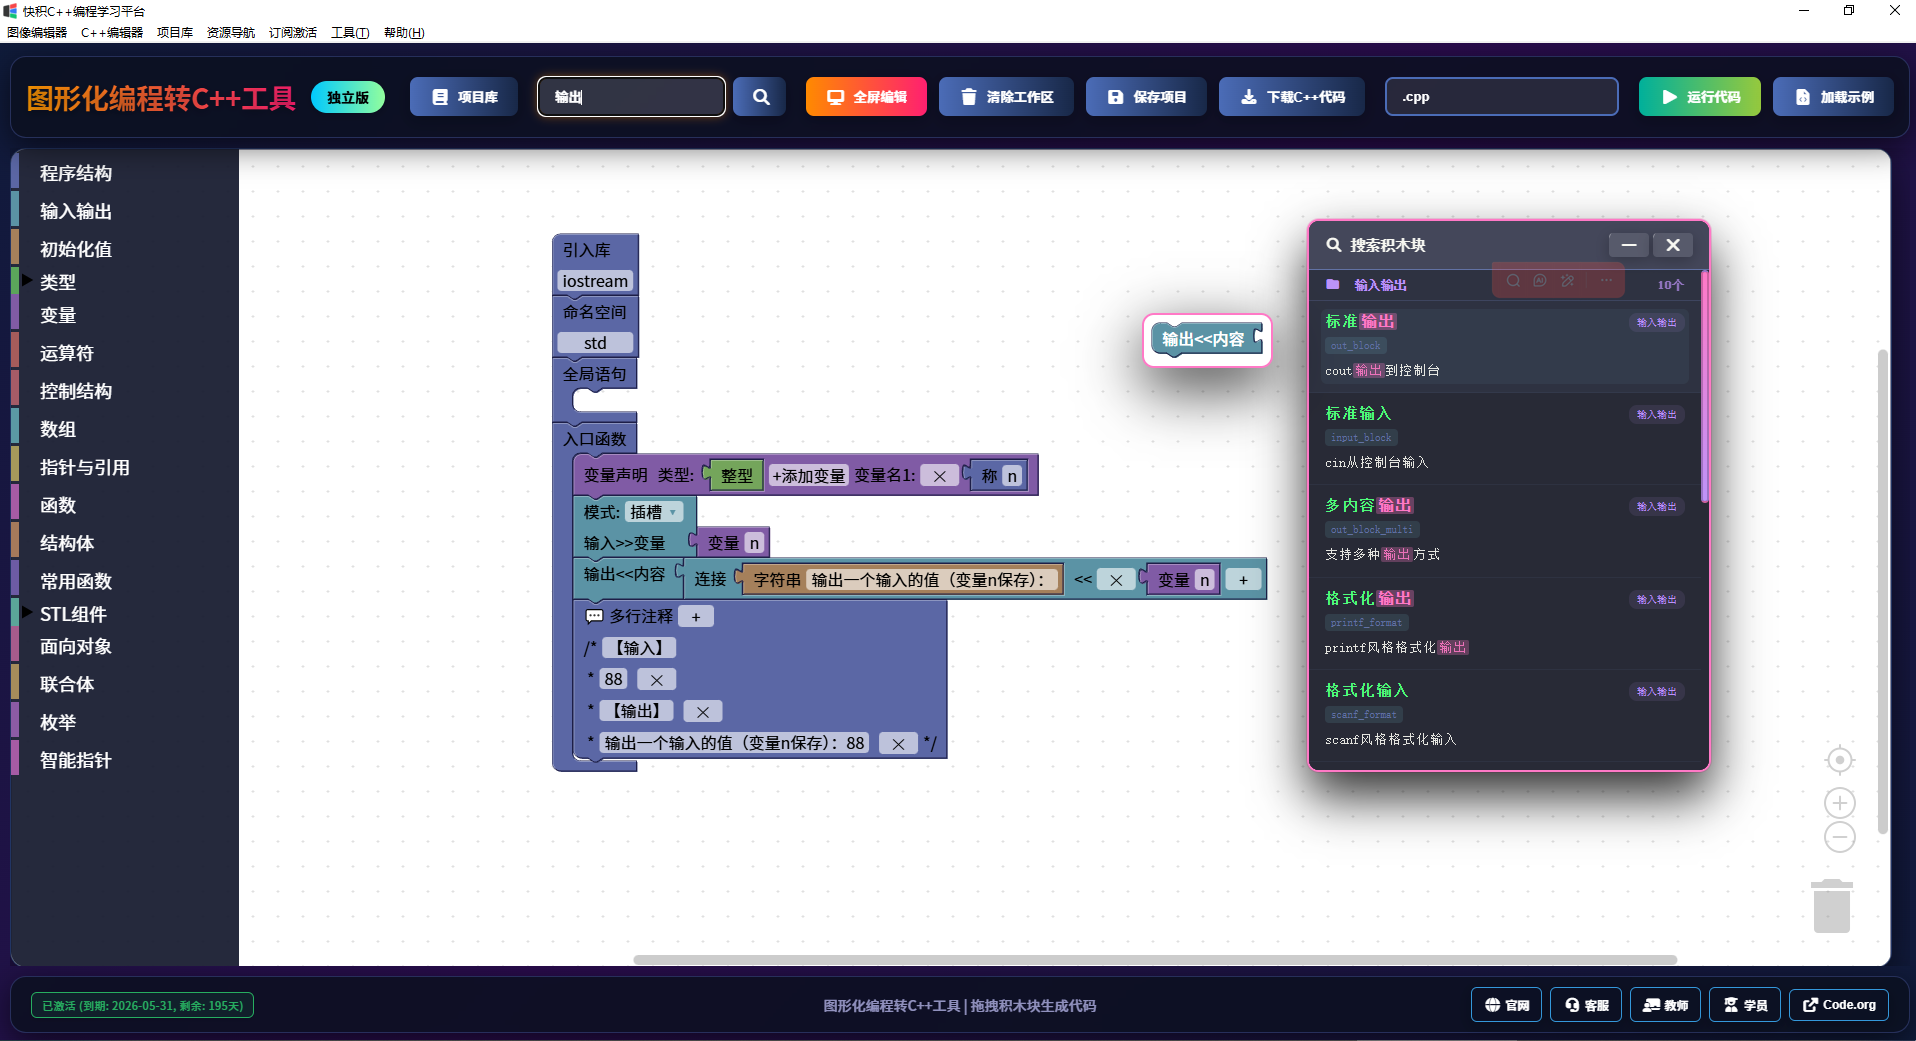Expand the 类型 category in the sidebar
The image size is (1916, 1041).
(58, 283)
